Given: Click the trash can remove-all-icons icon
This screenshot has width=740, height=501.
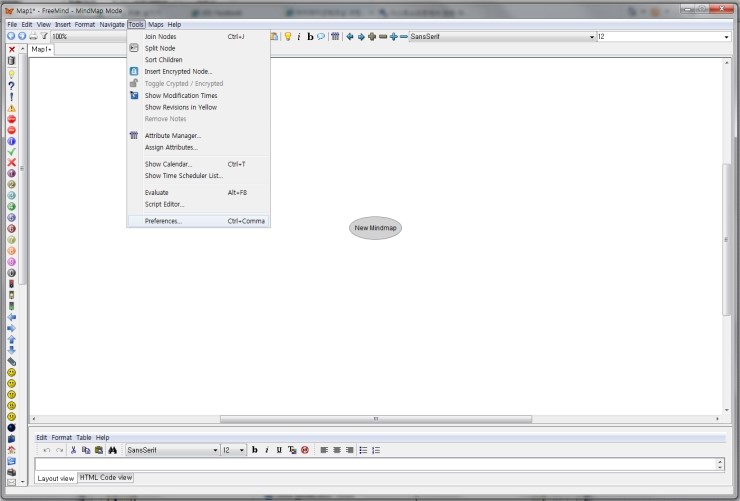Looking at the screenshot, I should click(x=11, y=61).
